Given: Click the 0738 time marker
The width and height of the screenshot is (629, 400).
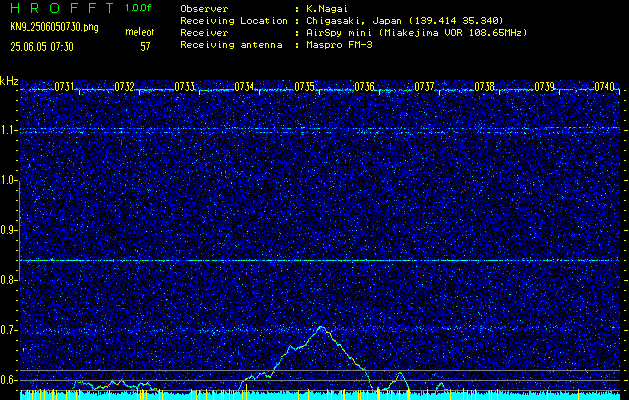Looking at the screenshot, I should point(485,86).
